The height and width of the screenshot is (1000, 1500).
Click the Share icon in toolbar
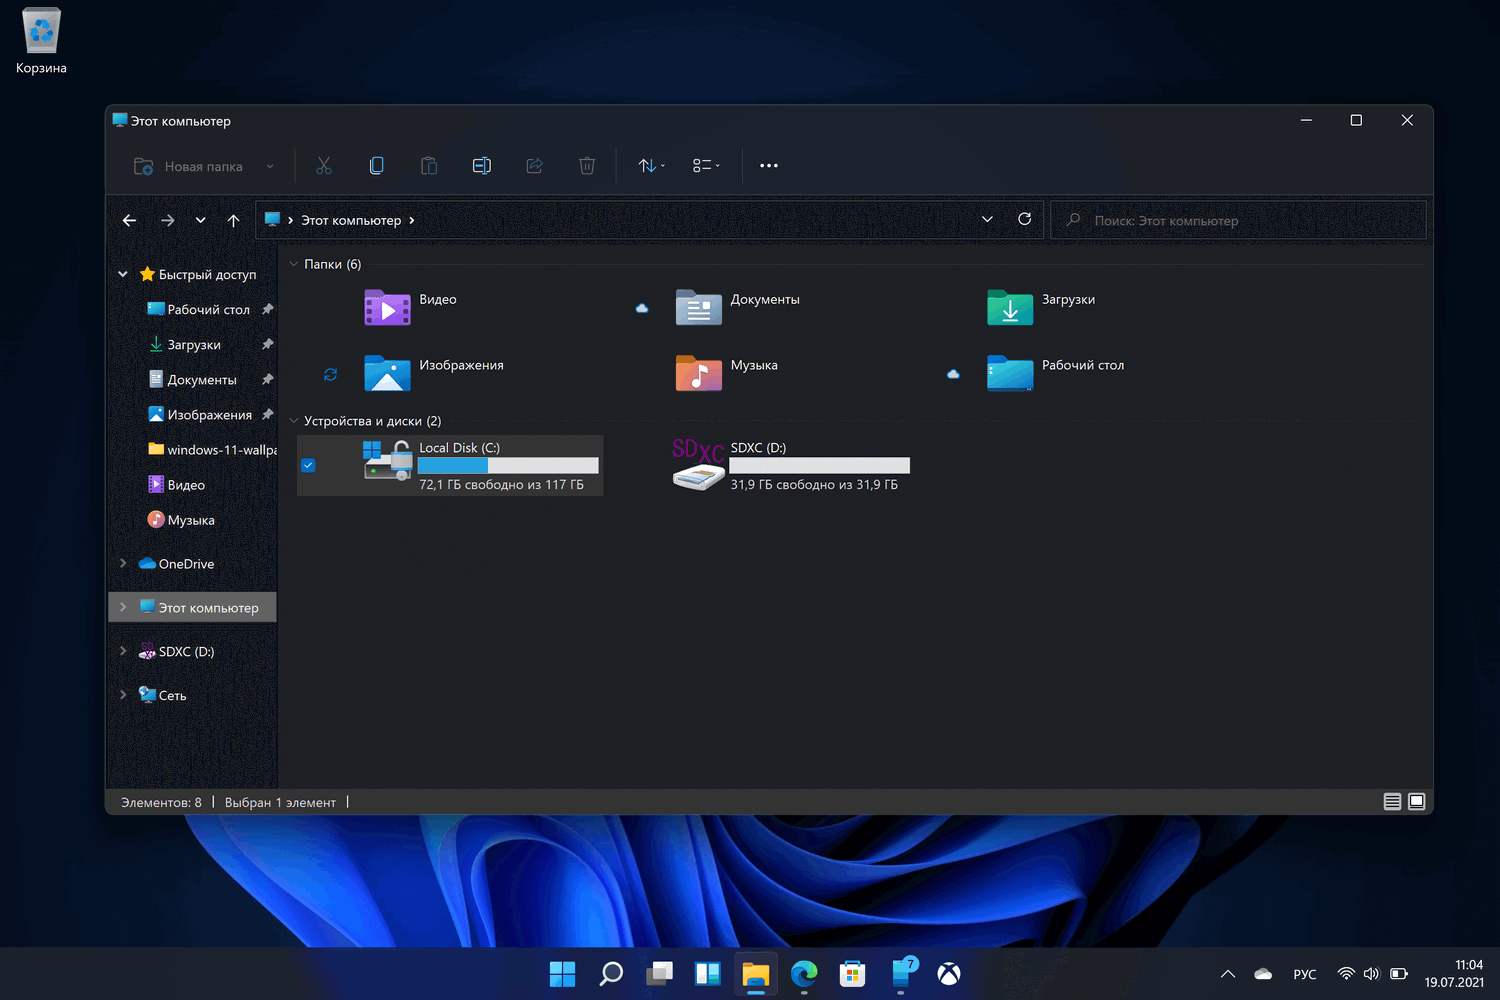534,166
